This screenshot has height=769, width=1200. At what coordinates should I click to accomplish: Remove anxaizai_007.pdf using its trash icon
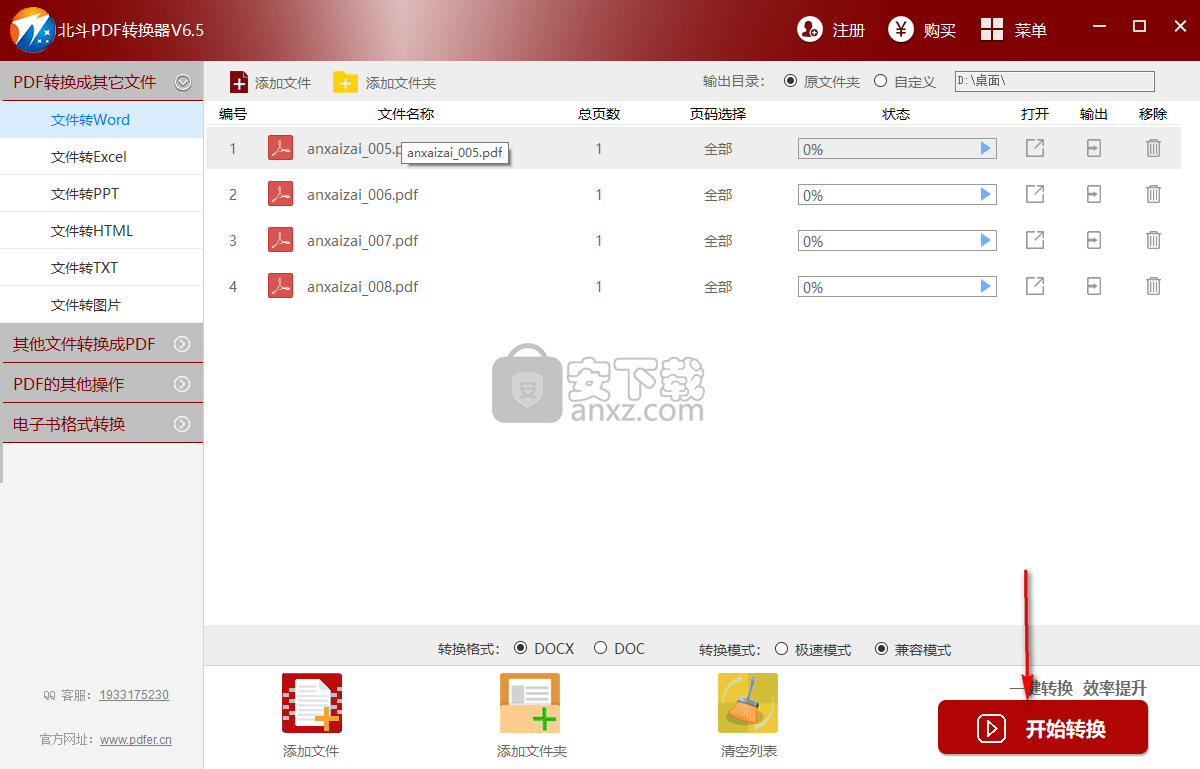[x=1153, y=240]
